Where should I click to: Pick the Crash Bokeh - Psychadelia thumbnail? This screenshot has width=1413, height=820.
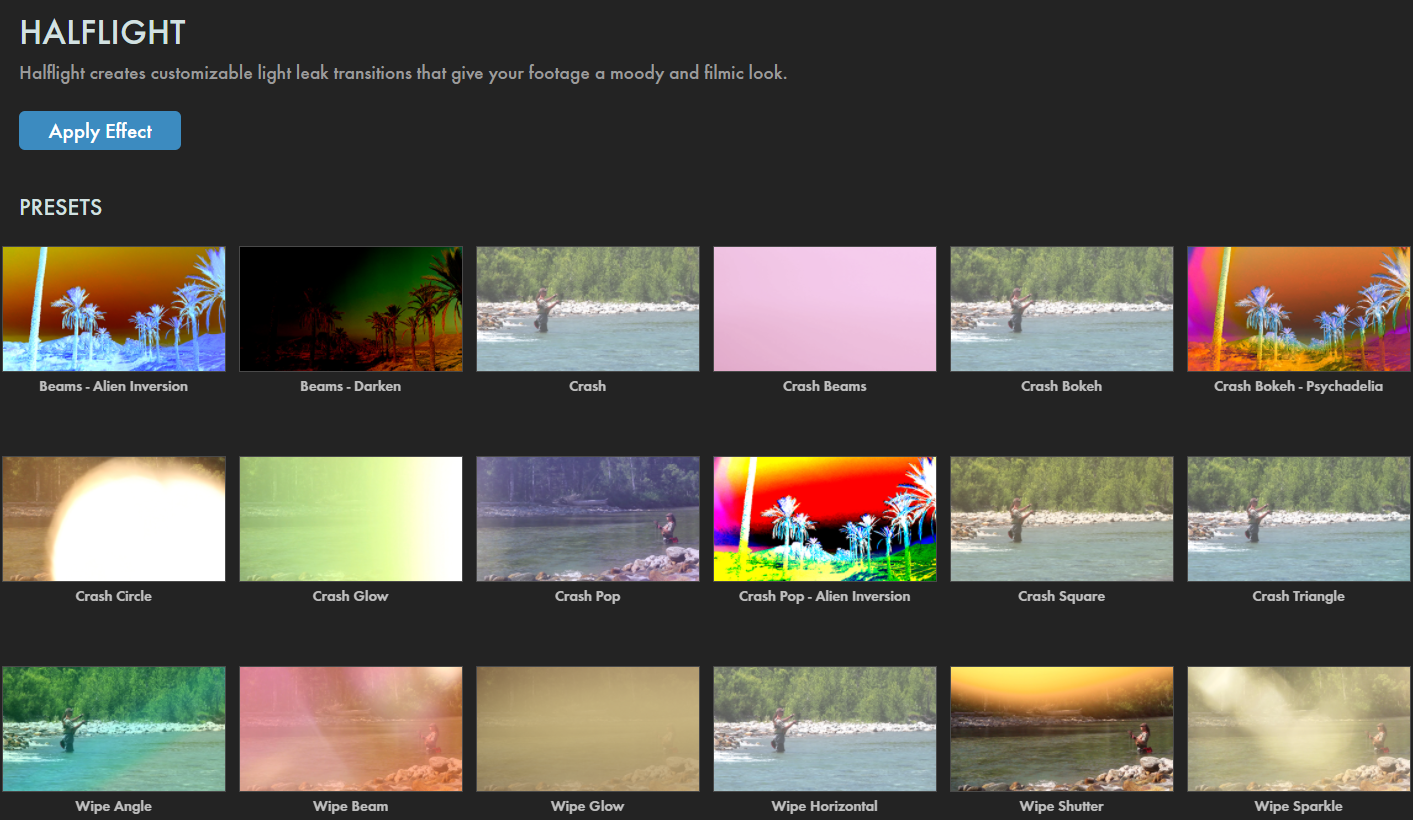1299,309
